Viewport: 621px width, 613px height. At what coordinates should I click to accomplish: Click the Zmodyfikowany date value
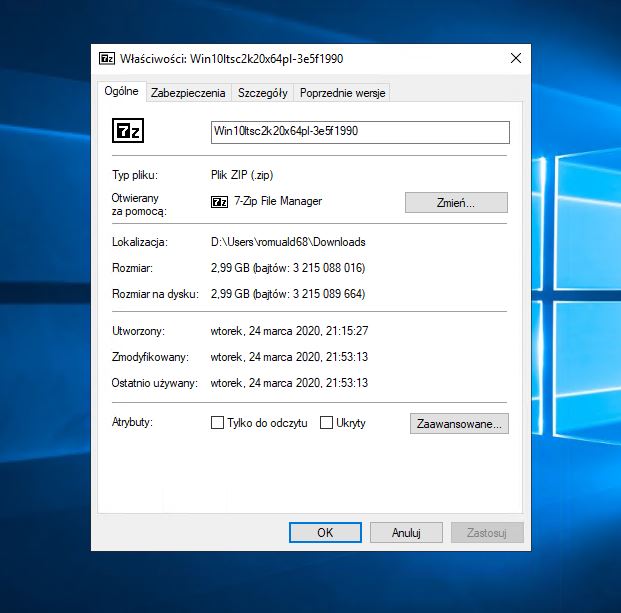tap(289, 357)
